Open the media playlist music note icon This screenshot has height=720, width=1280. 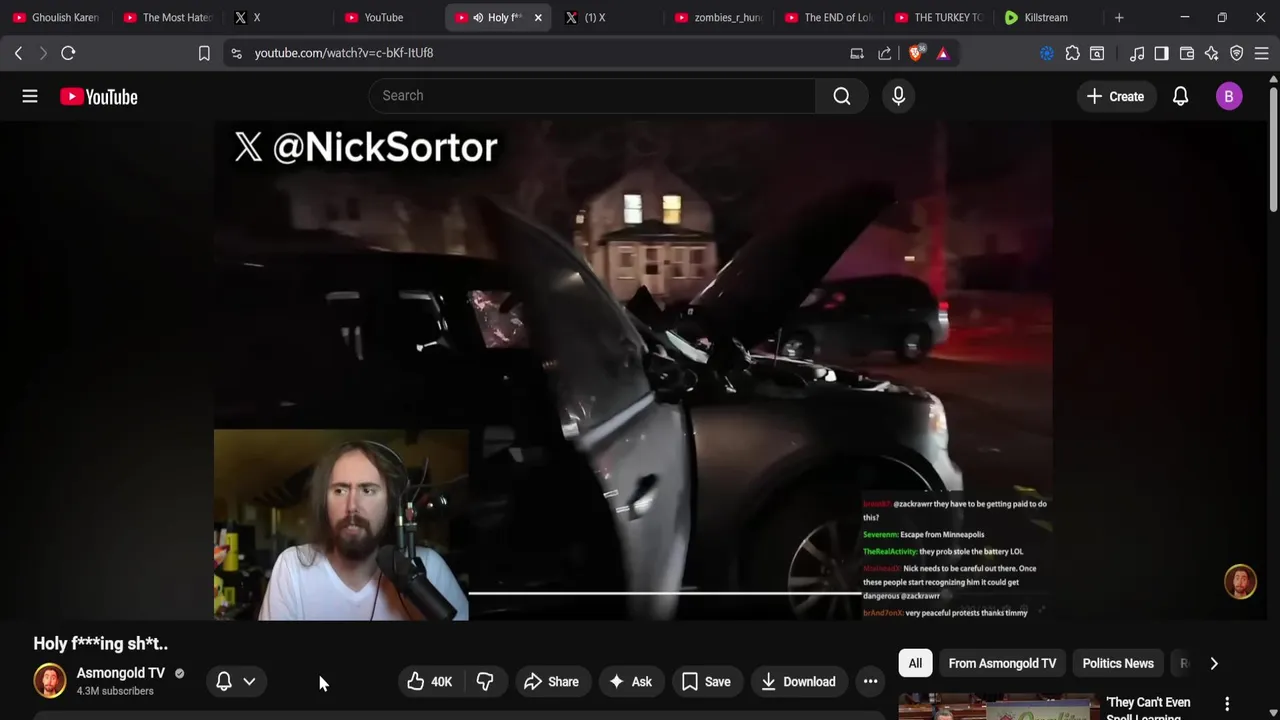1137,53
